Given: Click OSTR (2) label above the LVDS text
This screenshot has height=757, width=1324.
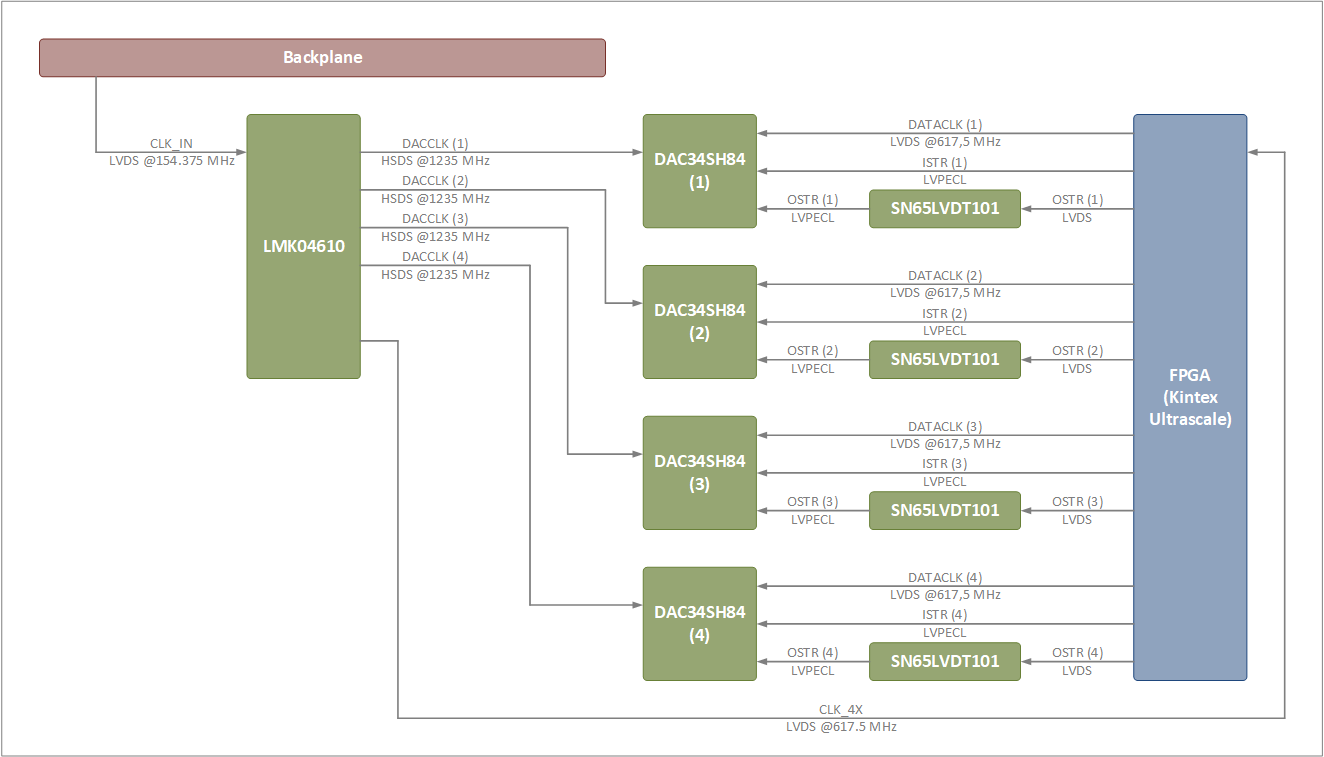Looking at the screenshot, I should pyautogui.click(x=1077, y=352).
